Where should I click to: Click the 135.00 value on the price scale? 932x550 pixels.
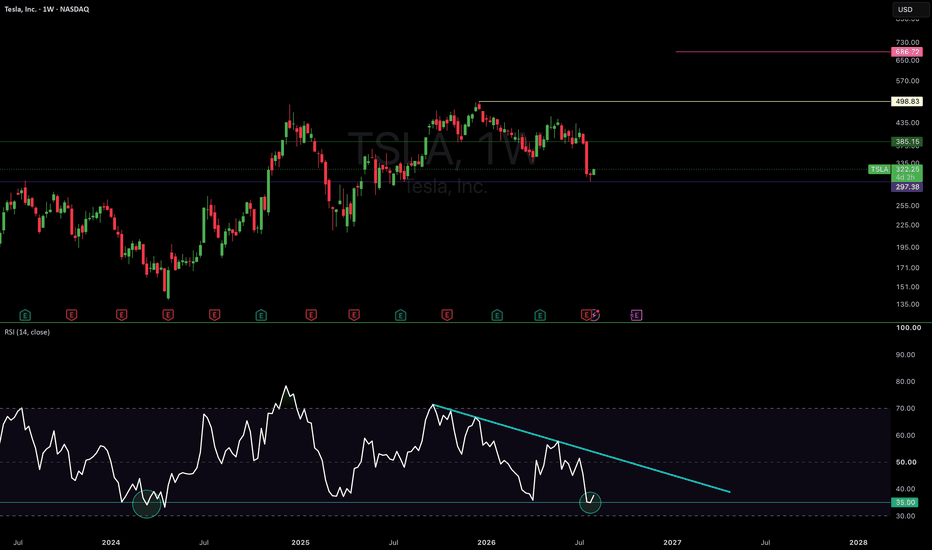click(908, 304)
